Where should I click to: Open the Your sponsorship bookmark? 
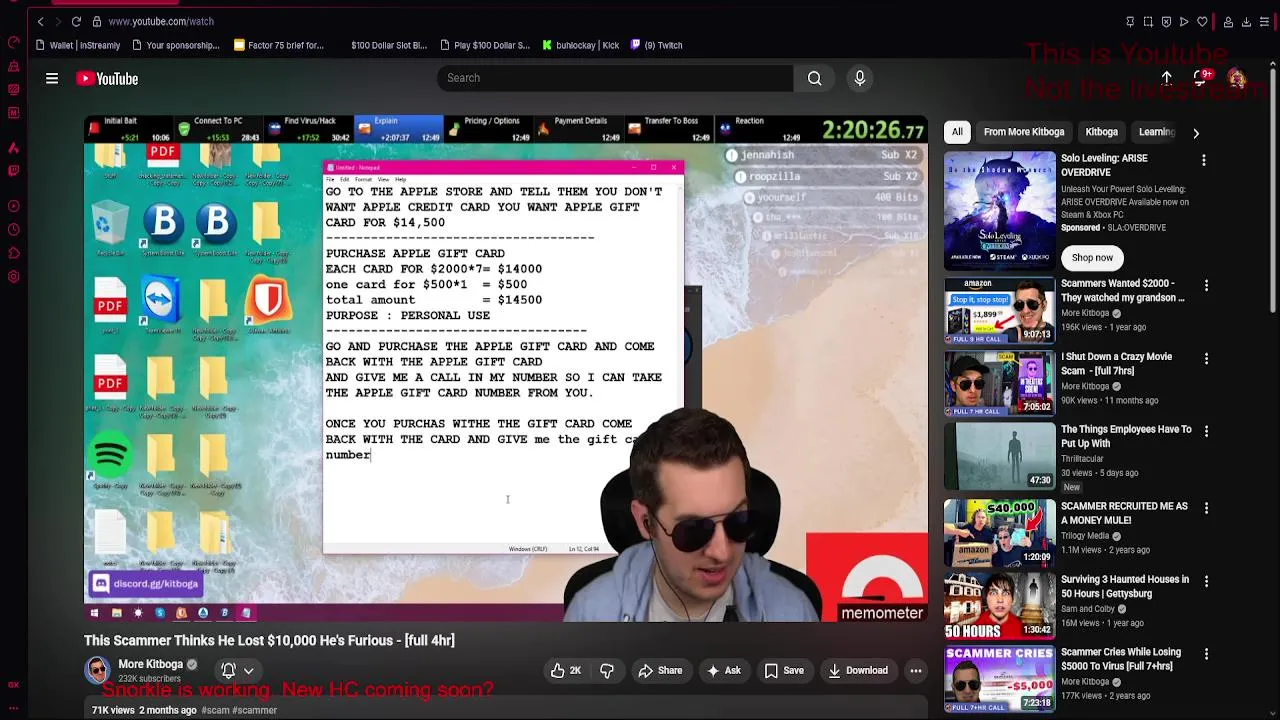pos(175,45)
